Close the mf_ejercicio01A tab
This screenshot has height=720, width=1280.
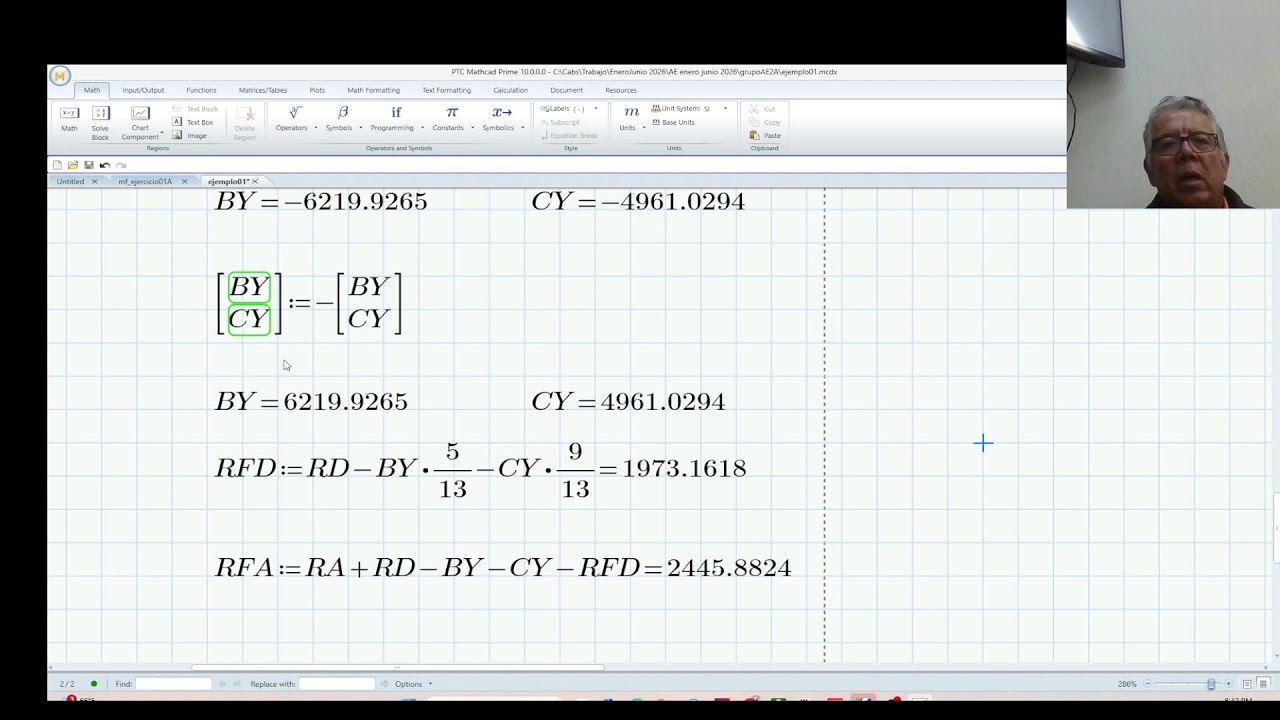click(184, 182)
